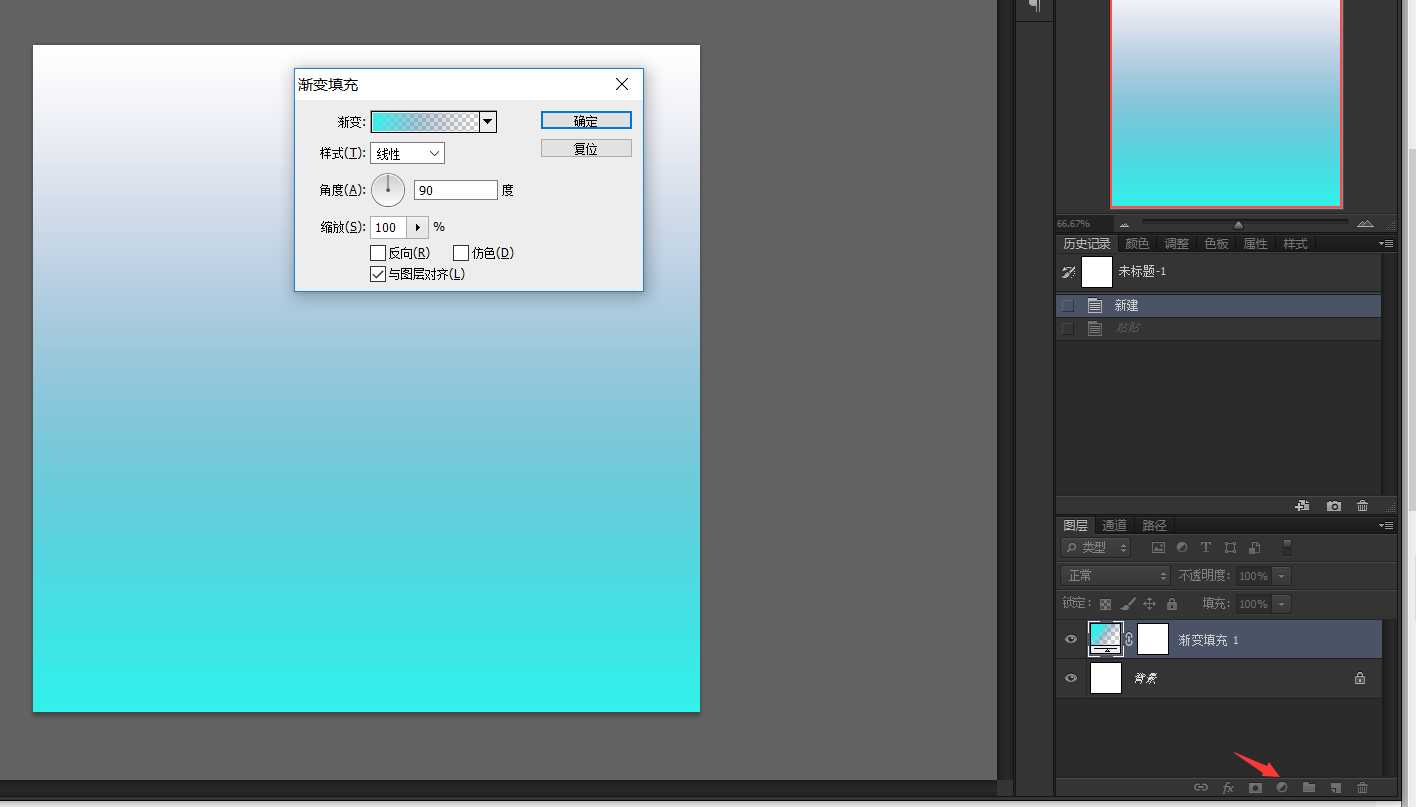The image size is (1416, 807).
Task: Open the fx layer style menu icon
Action: coord(1228,788)
